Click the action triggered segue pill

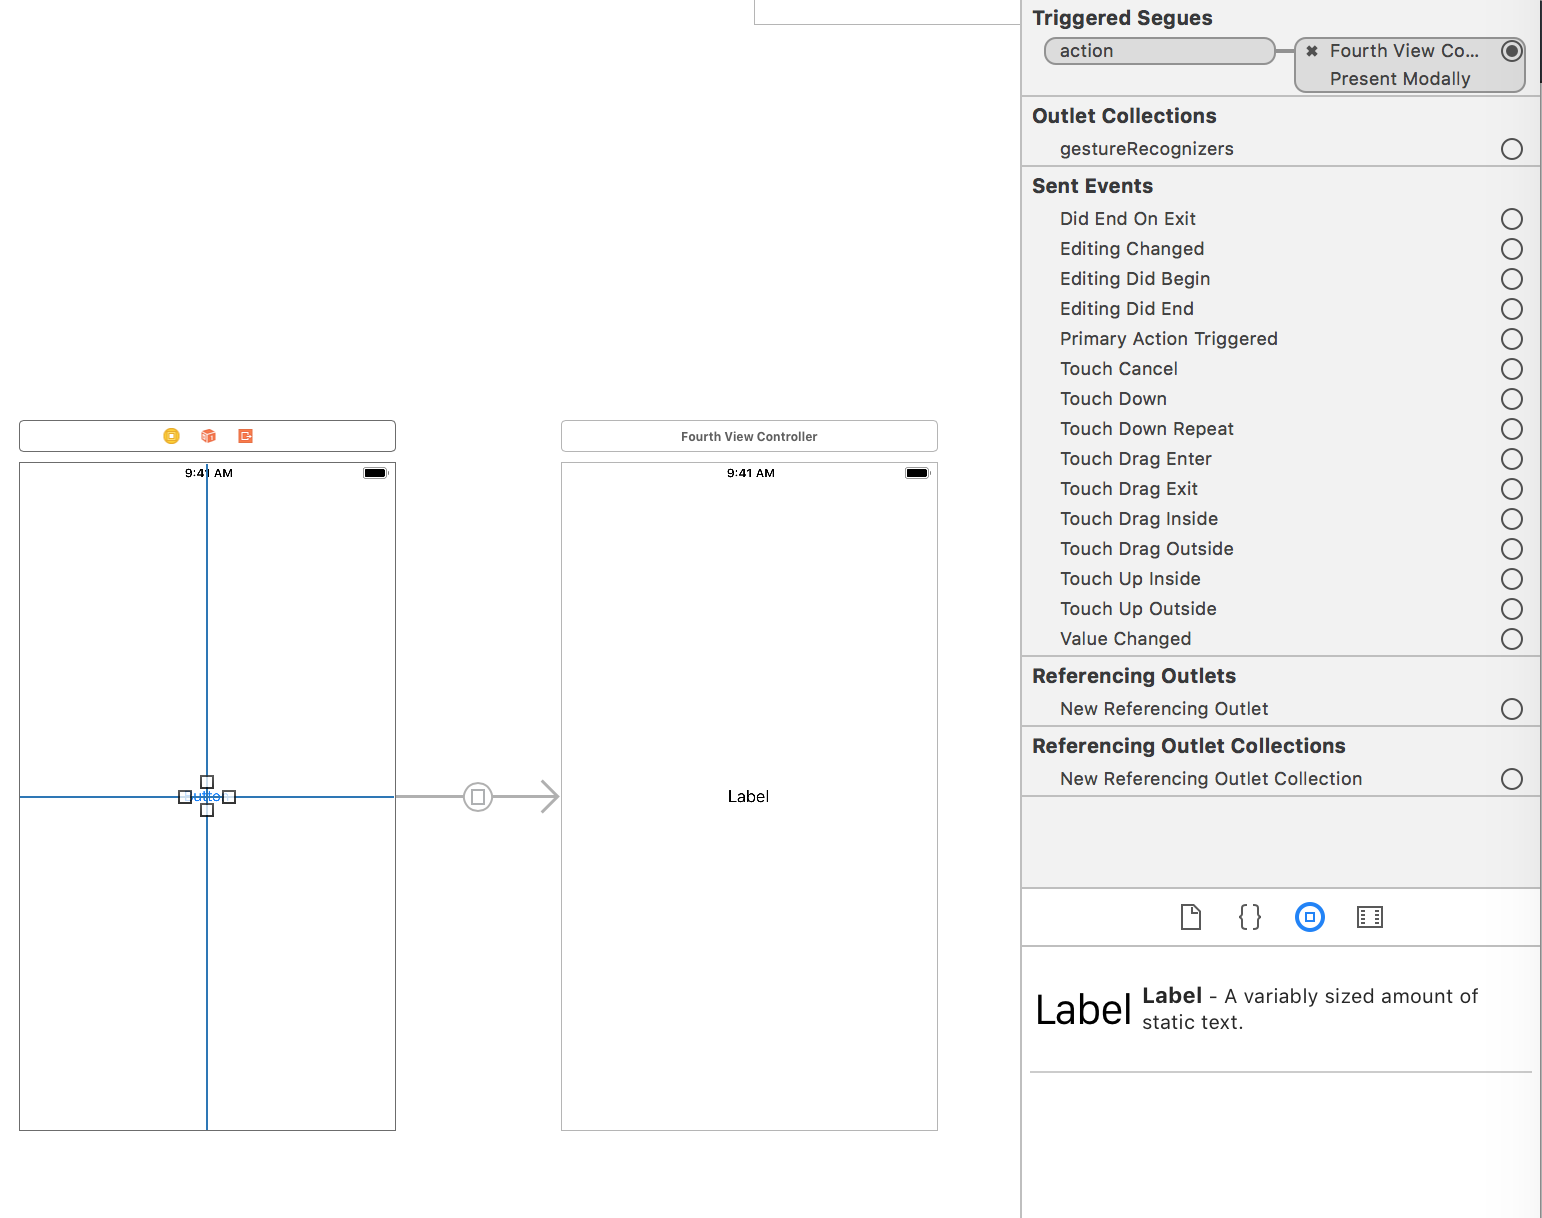click(1158, 51)
